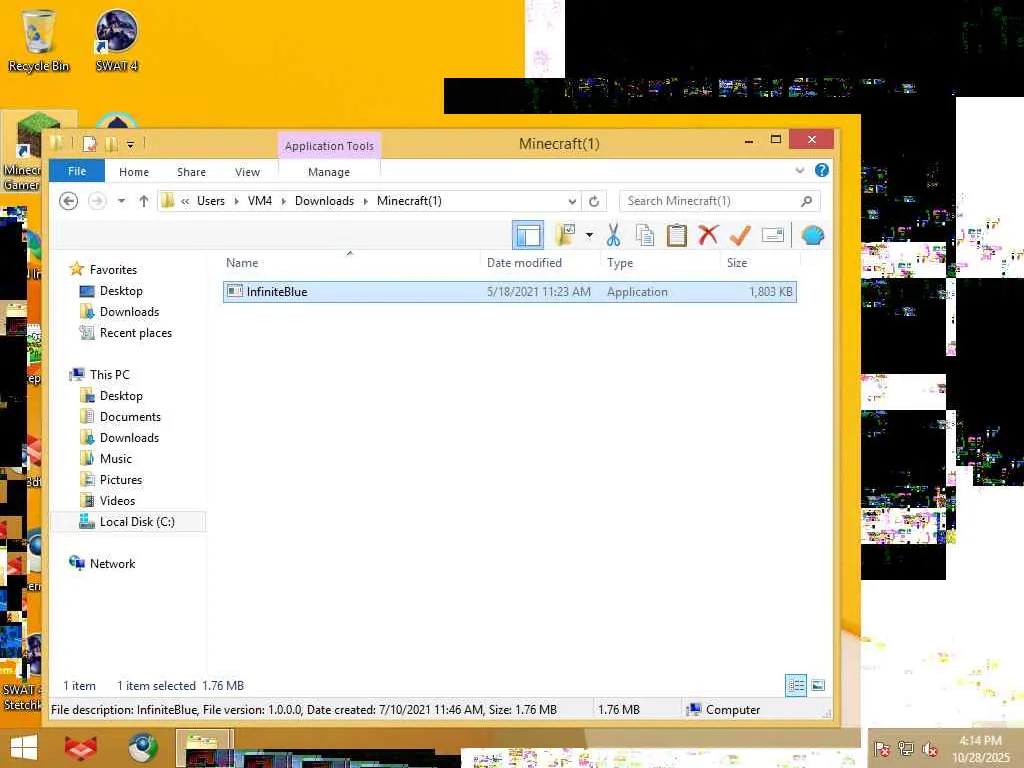Refresh the Minecraft(1) folder view
This screenshot has width=1024, height=768.
tap(594, 201)
